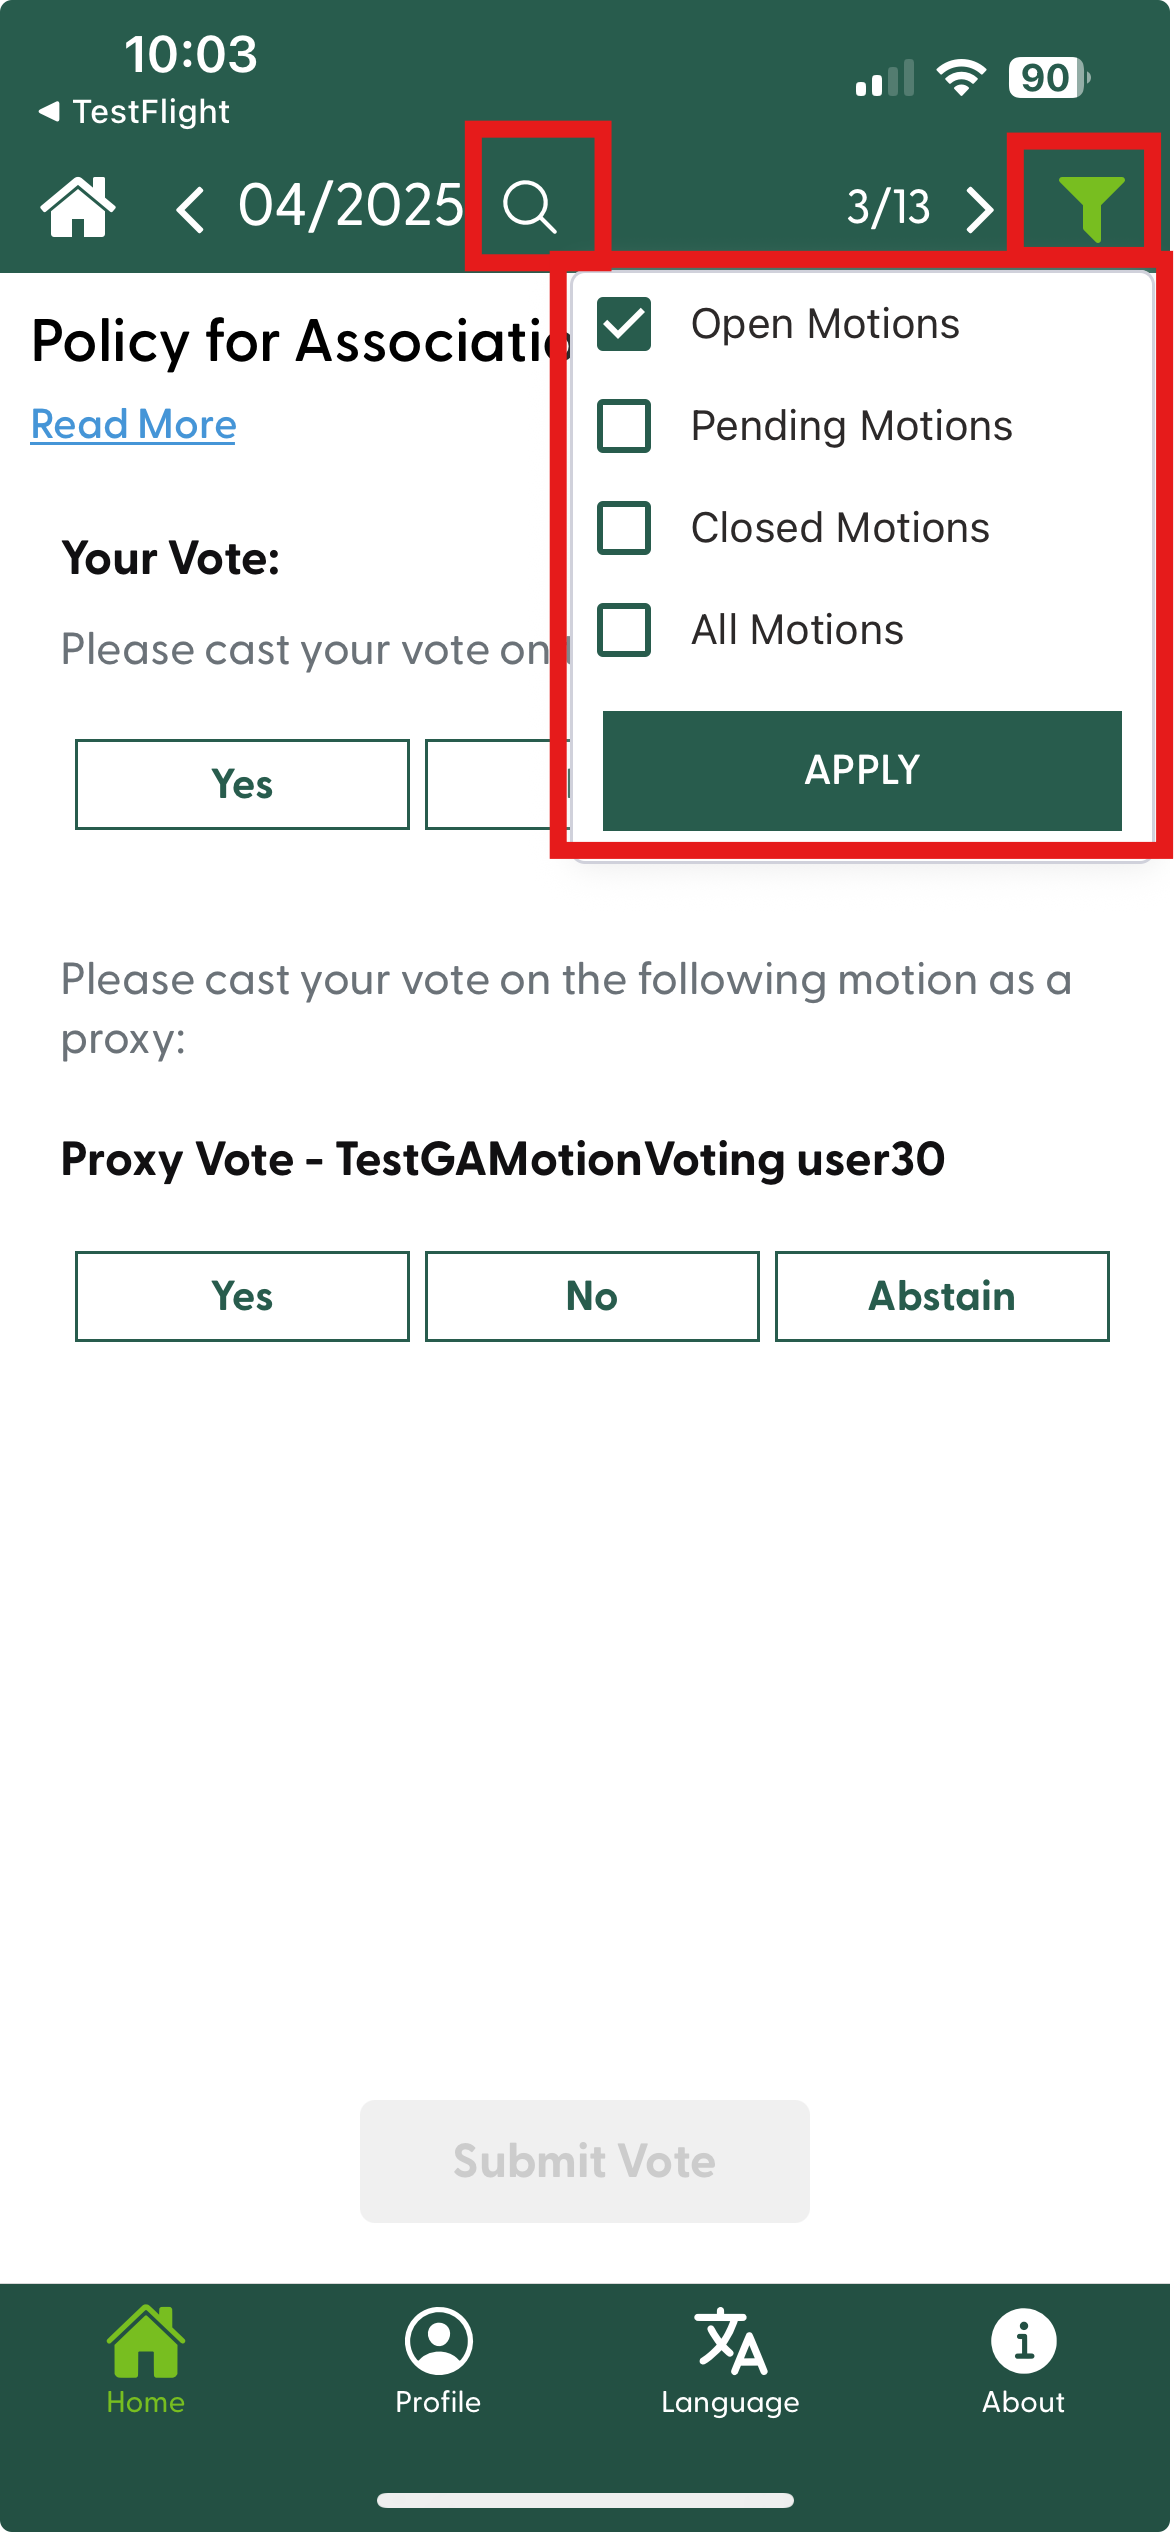Tap the home icon in the header
The image size is (1174, 2532).
(x=77, y=207)
